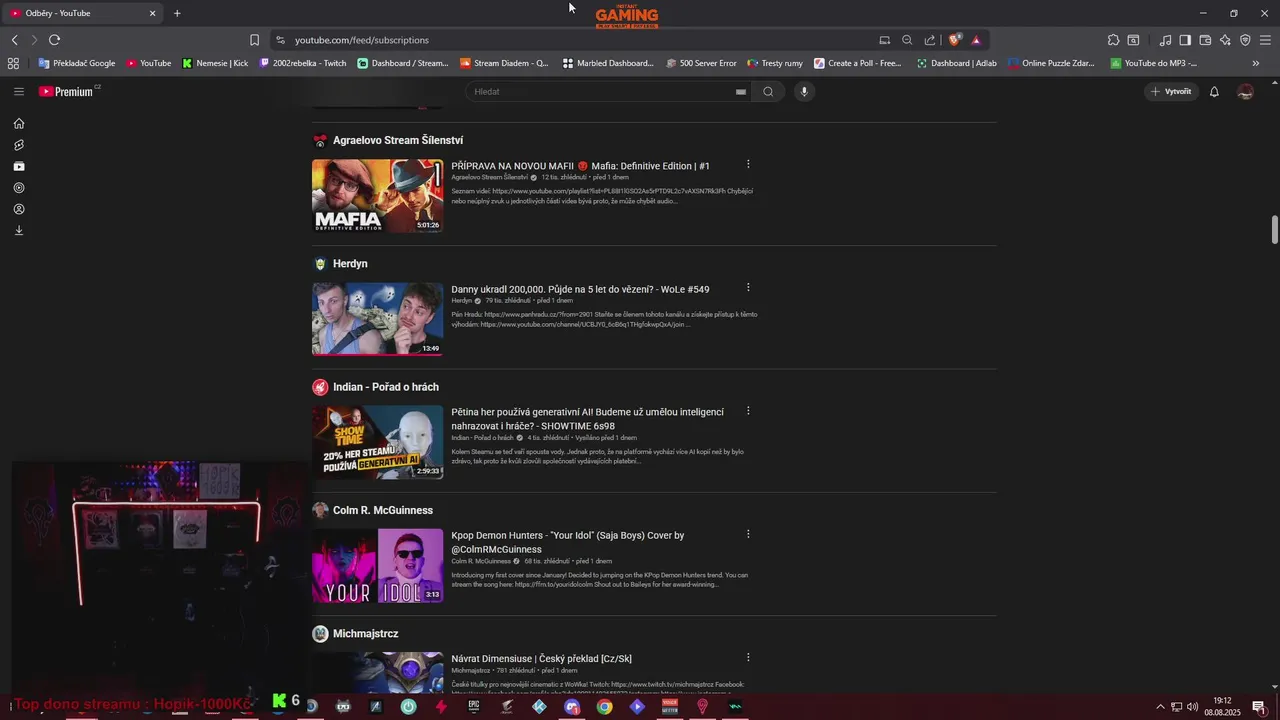1280x720 pixels.
Task: Open Shorts from the mini sidebar
Action: 18,145
